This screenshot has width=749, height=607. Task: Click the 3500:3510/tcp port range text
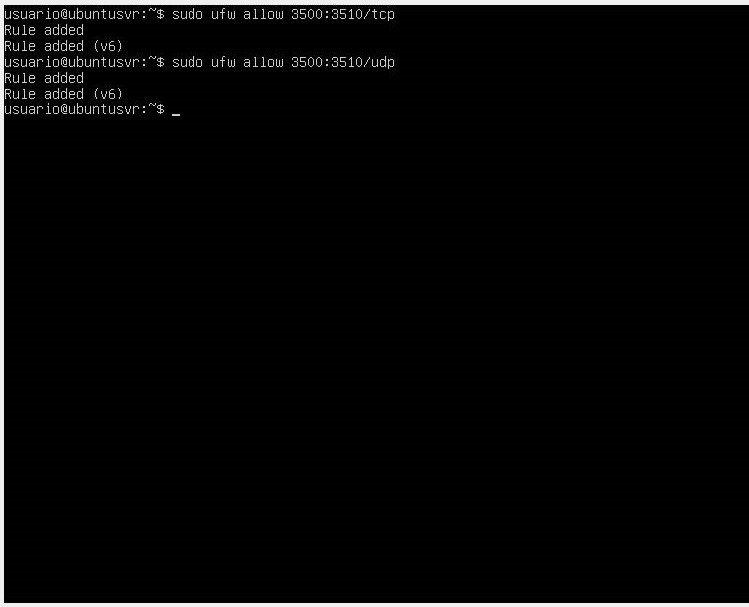[x=343, y=14]
